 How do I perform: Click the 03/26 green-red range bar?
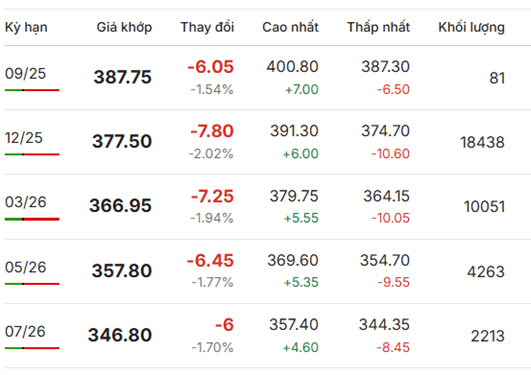[x=32, y=219]
